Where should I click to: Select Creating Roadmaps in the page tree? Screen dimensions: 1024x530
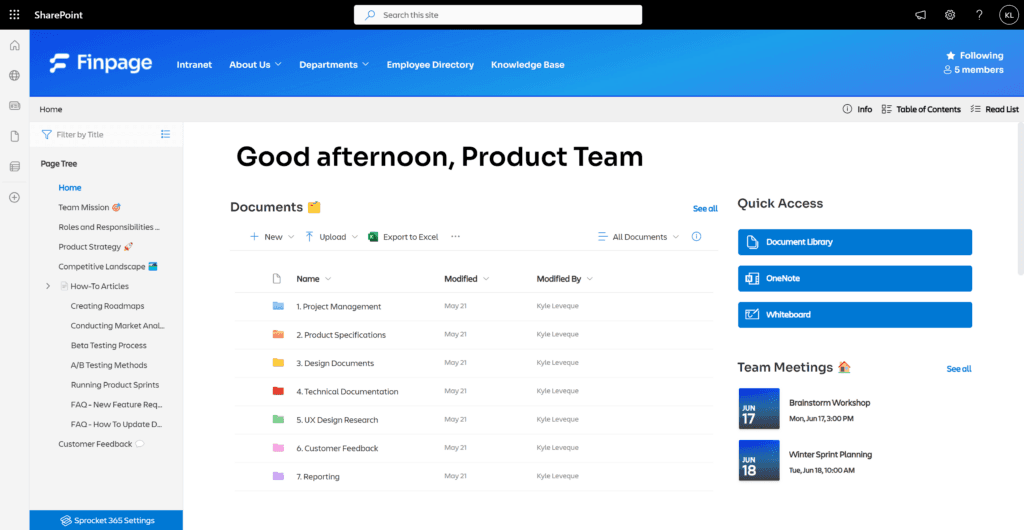[107, 305]
